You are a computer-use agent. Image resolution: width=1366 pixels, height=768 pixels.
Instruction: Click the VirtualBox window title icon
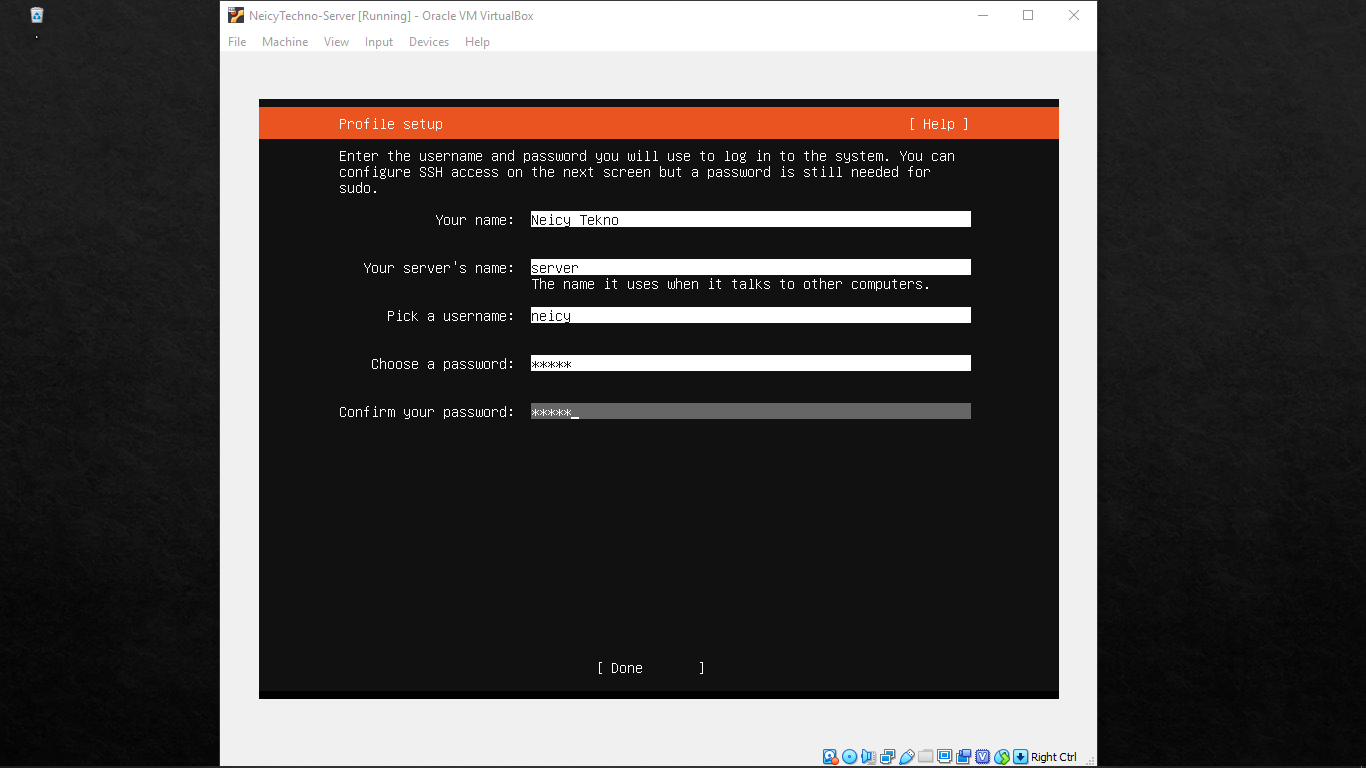(236, 15)
